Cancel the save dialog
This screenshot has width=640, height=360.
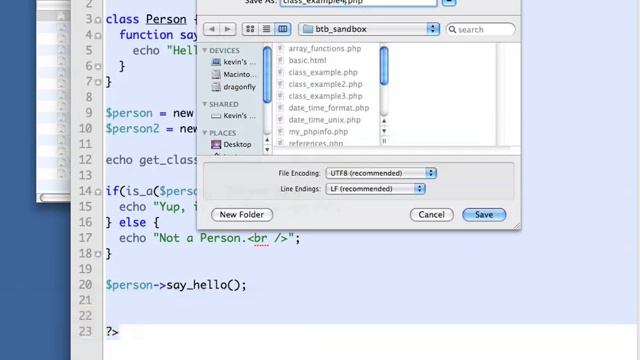pos(431,215)
